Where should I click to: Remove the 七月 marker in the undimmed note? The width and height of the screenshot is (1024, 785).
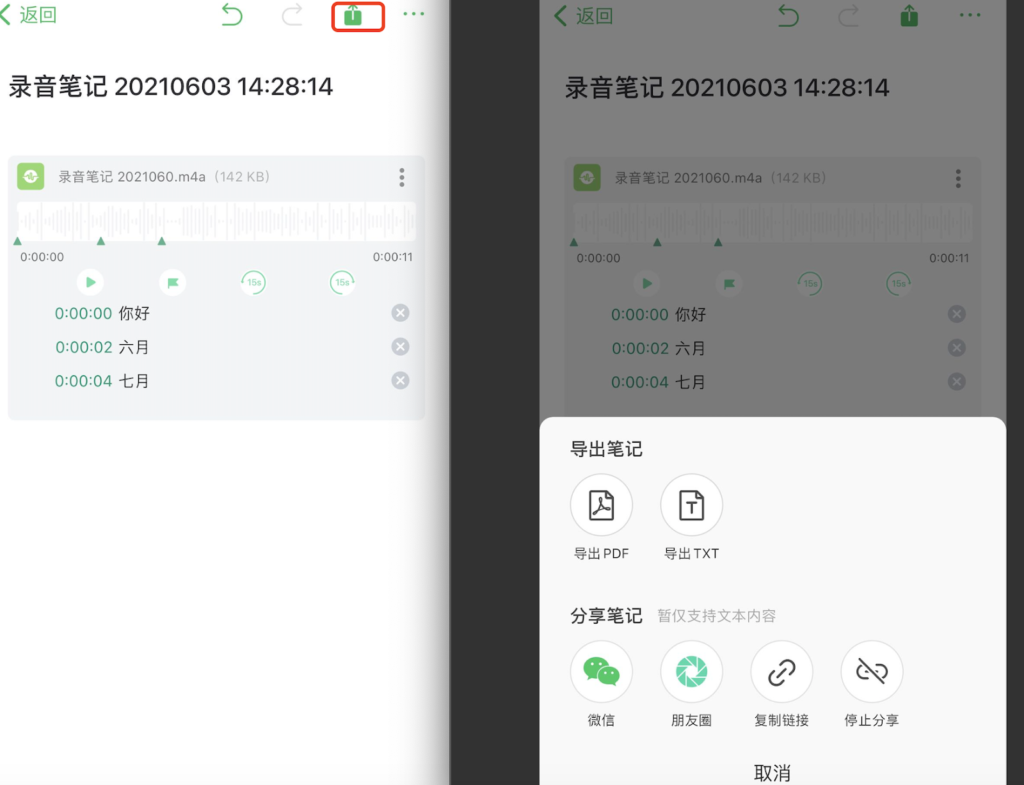click(400, 381)
